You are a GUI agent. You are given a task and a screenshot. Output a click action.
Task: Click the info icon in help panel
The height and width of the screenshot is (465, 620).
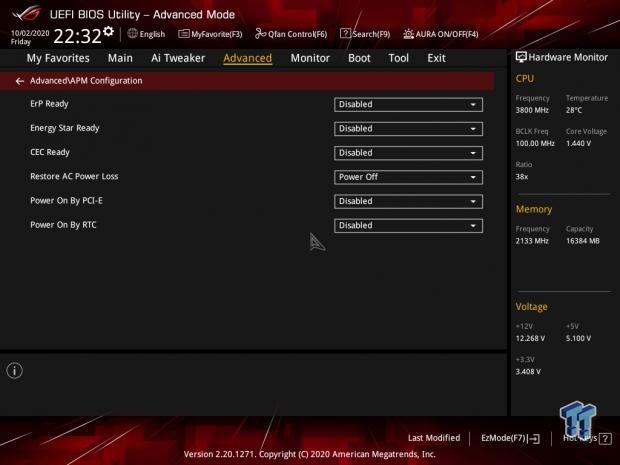click(x=15, y=370)
